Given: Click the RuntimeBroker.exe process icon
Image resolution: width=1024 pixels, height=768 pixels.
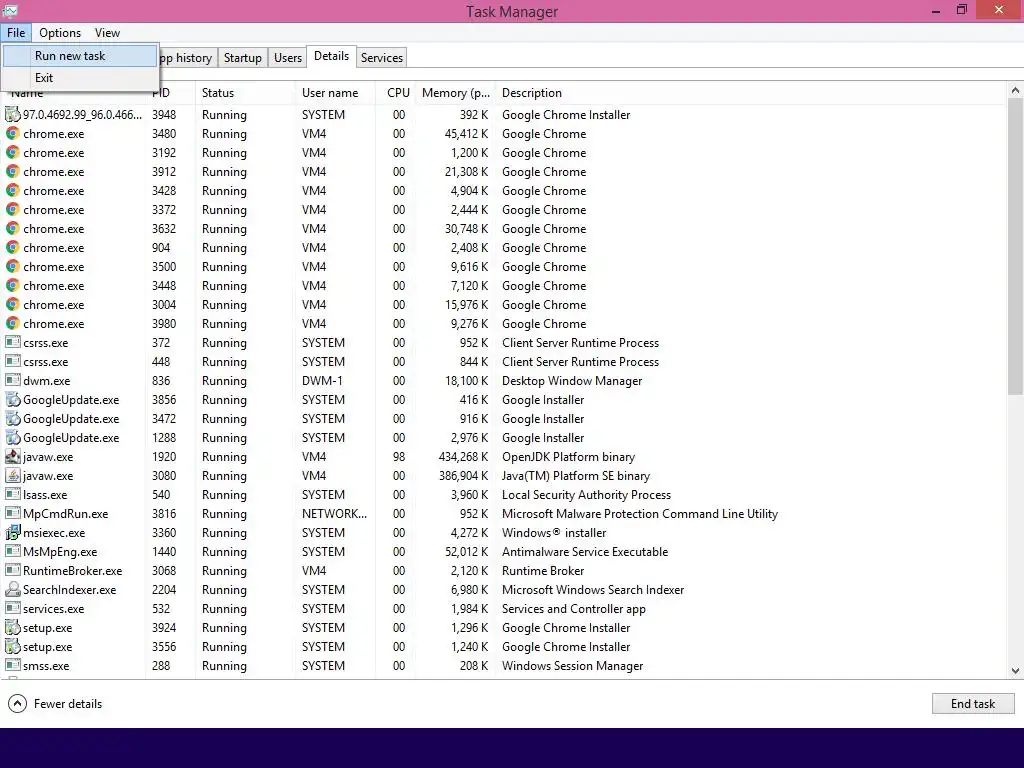Looking at the screenshot, I should point(12,570).
